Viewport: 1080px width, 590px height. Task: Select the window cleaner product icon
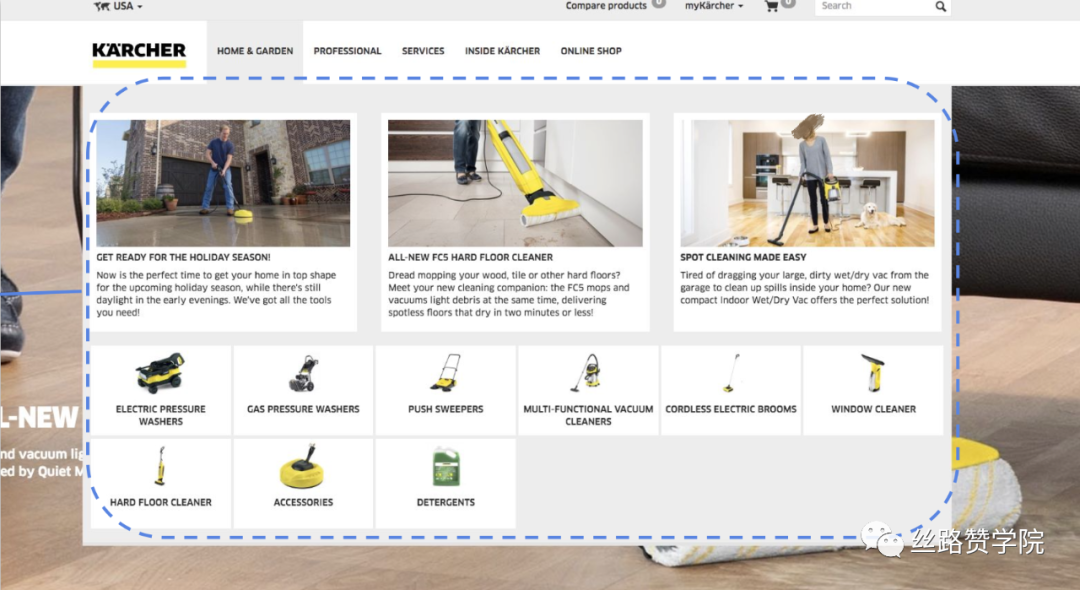coord(873,373)
